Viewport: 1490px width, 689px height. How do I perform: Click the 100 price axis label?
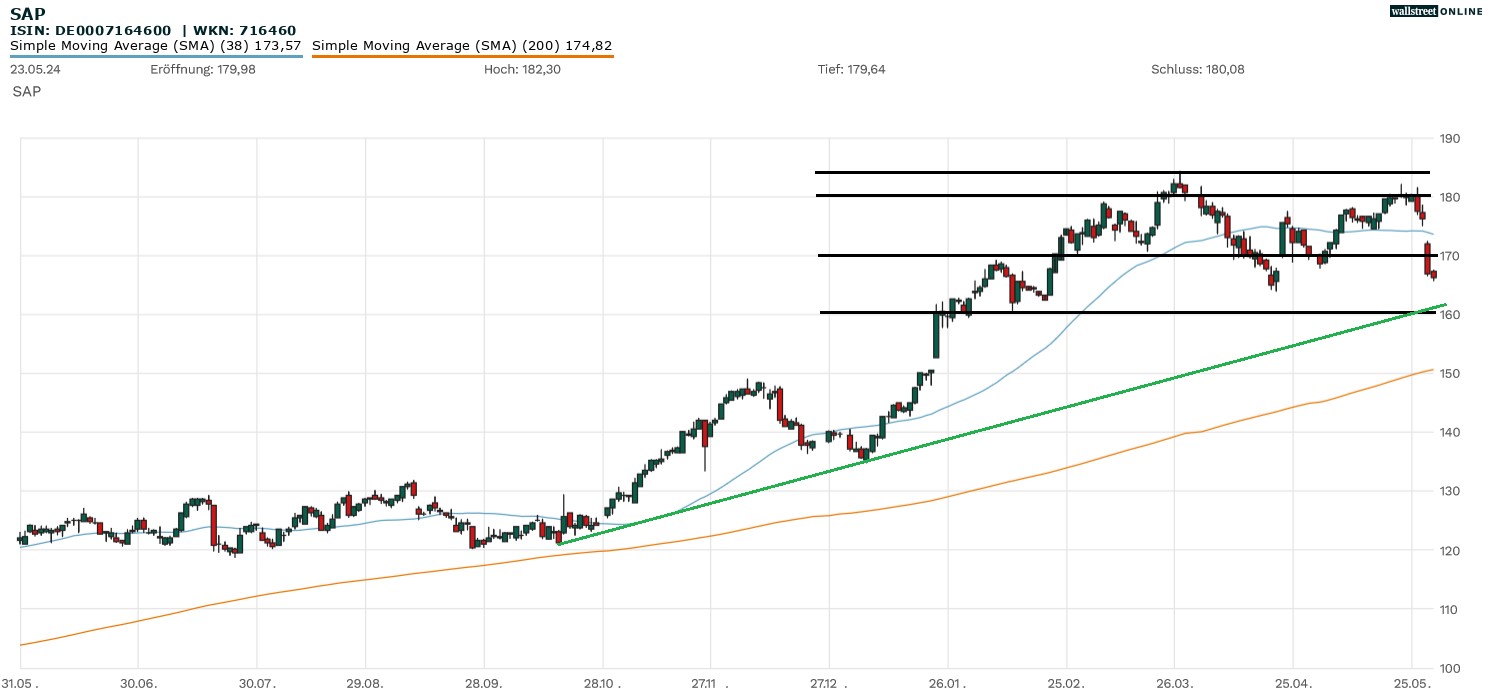click(x=1449, y=668)
